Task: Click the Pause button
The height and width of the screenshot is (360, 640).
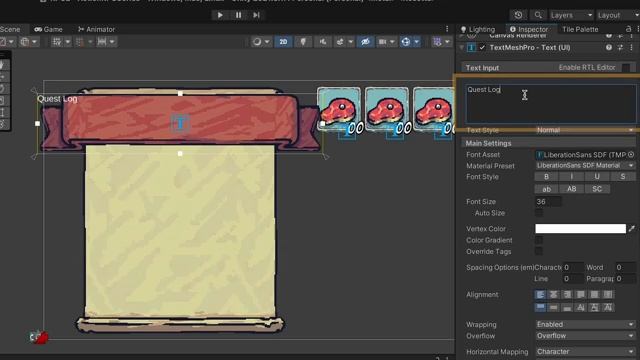Action: click(238, 15)
